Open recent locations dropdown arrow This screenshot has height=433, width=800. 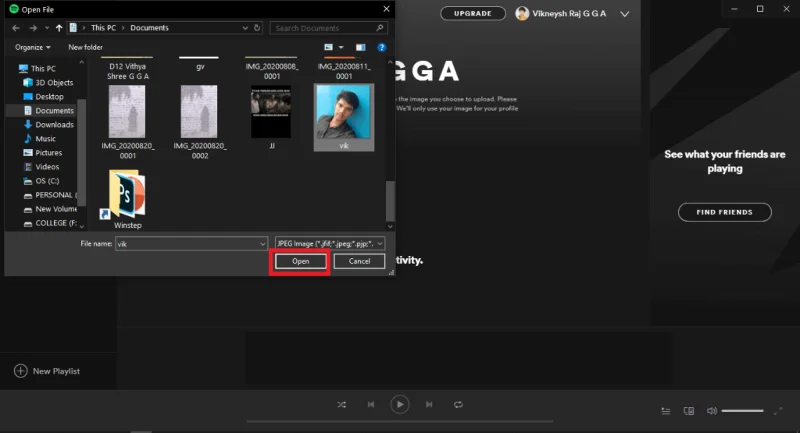(46, 28)
